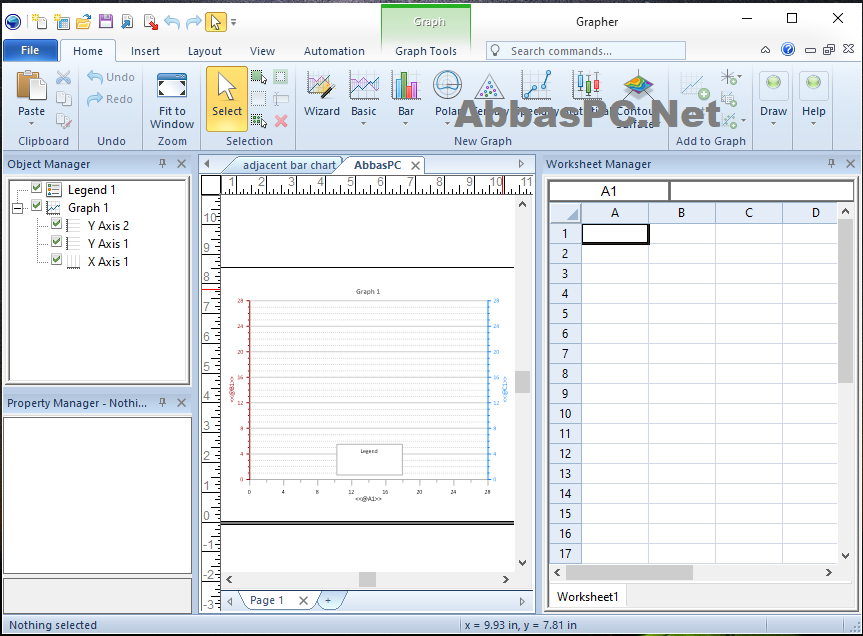Open the Help dropdown in ribbon
This screenshot has width=863, height=636.
[x=813, y=123]
